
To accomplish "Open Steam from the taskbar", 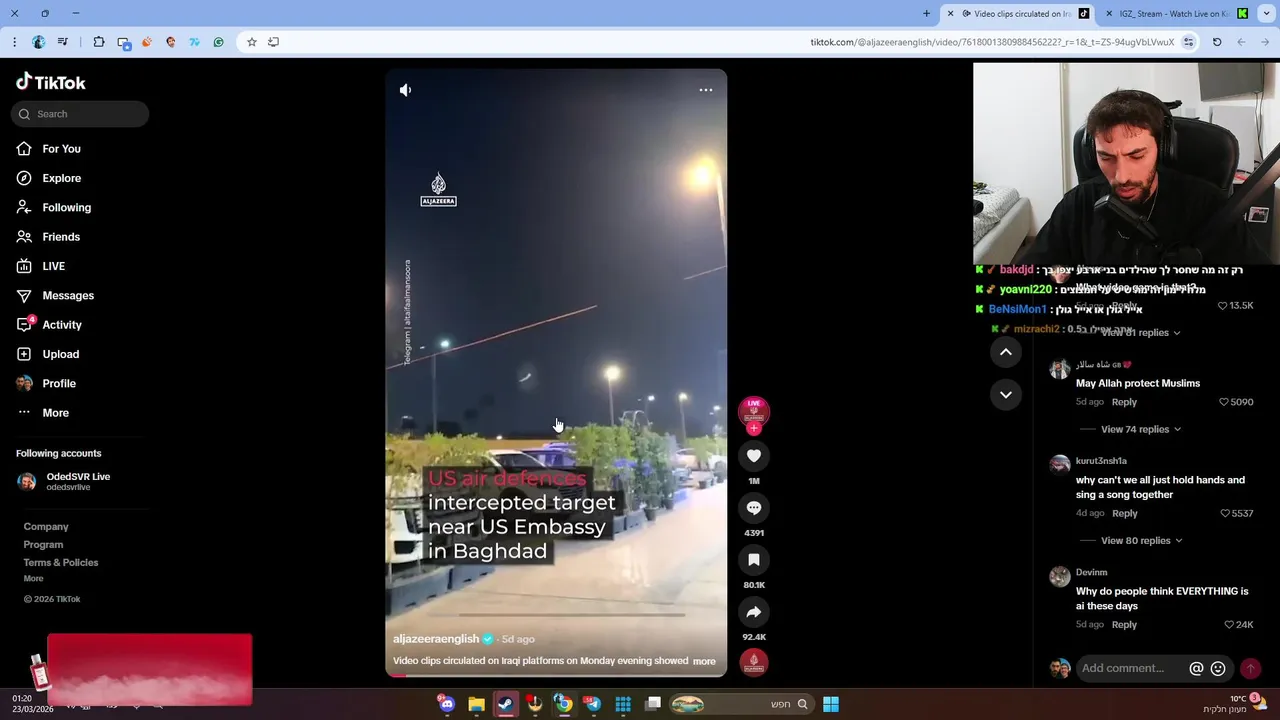I will click(505, 704).
